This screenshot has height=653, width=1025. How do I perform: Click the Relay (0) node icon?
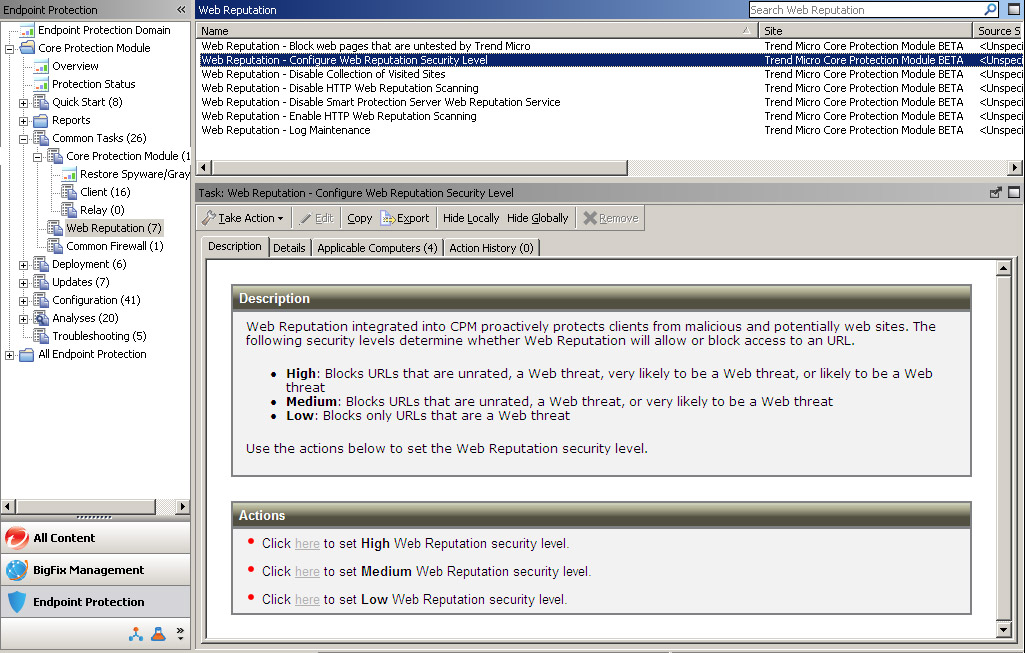pyautogui.click(x=69, y=210)
